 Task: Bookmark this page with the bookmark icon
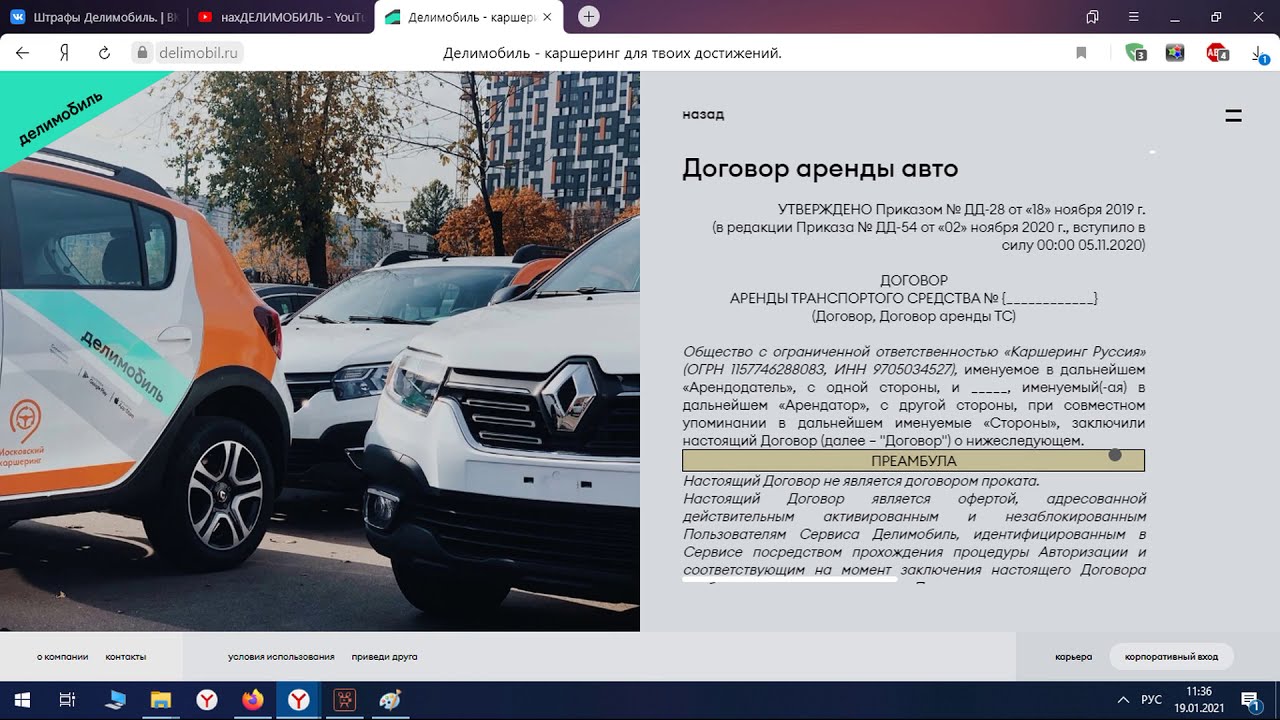(x=1081, y=53)
